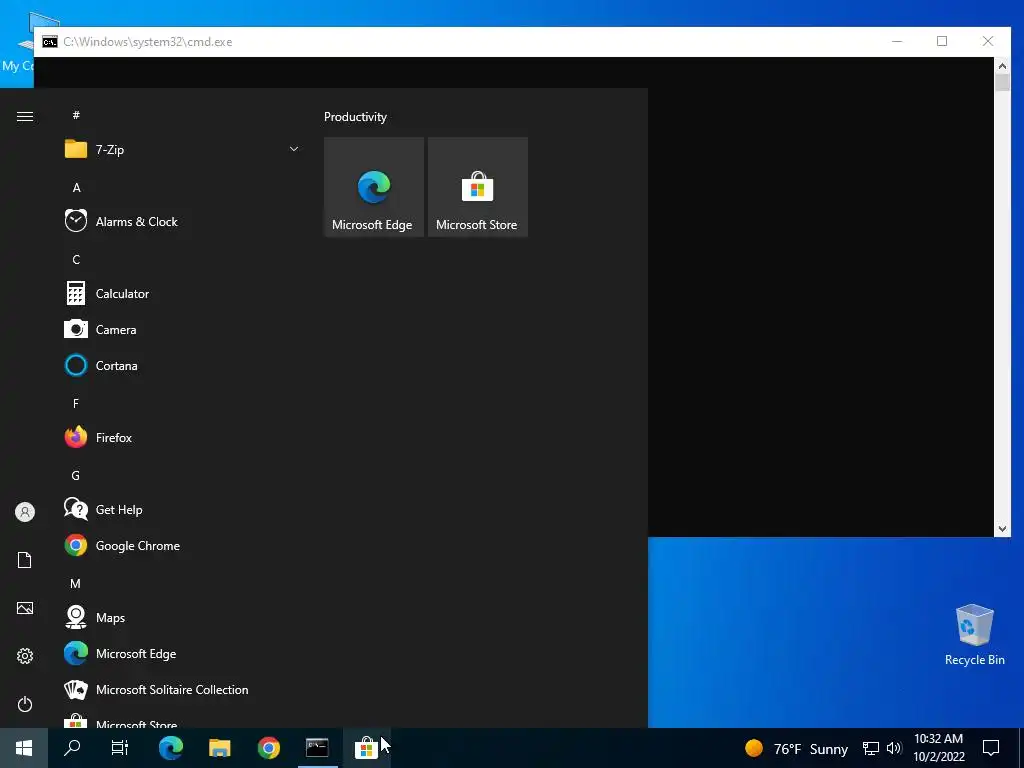The width and height of the screenshot is (1024, 768).
Task: Click the Windows Start button
Action: 24,748
